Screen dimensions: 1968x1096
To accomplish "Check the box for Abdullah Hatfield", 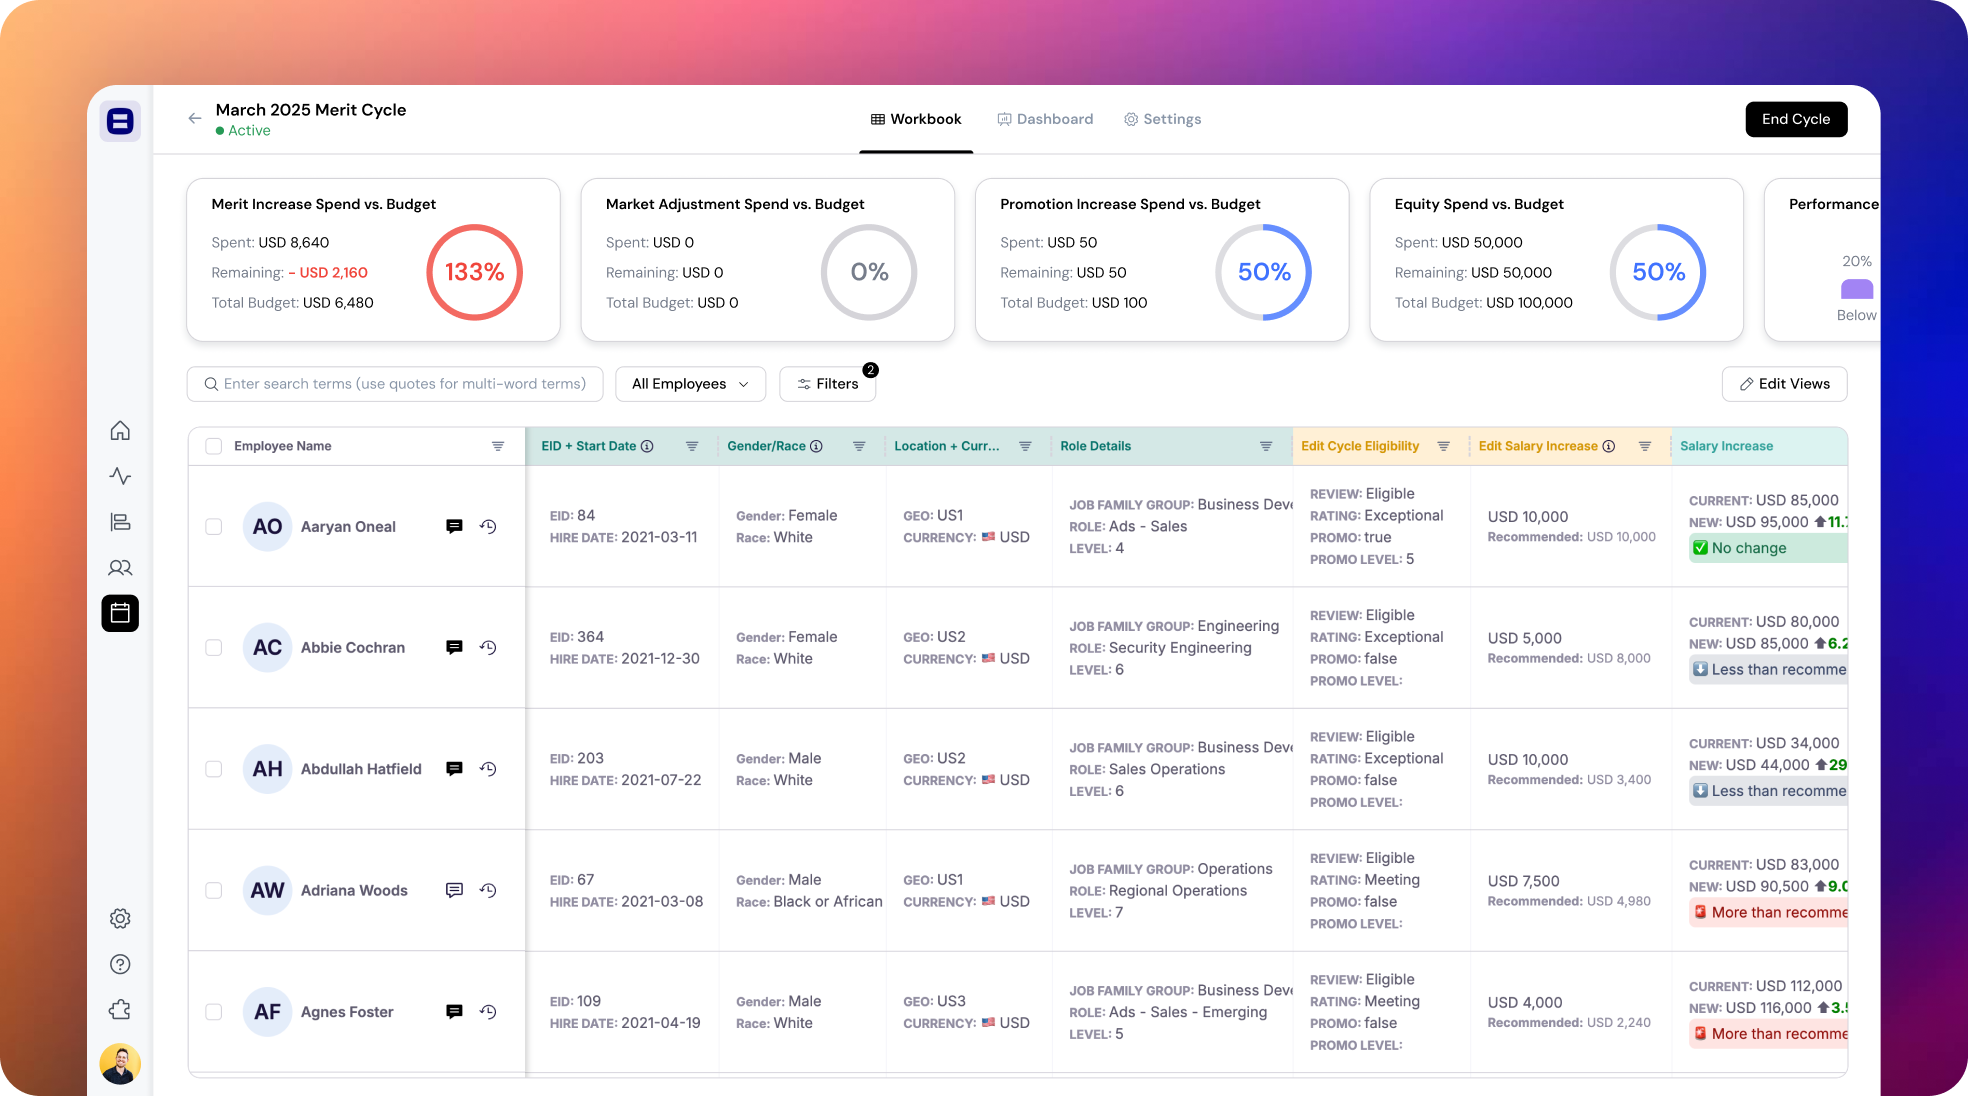I will (x=214, y=769).
